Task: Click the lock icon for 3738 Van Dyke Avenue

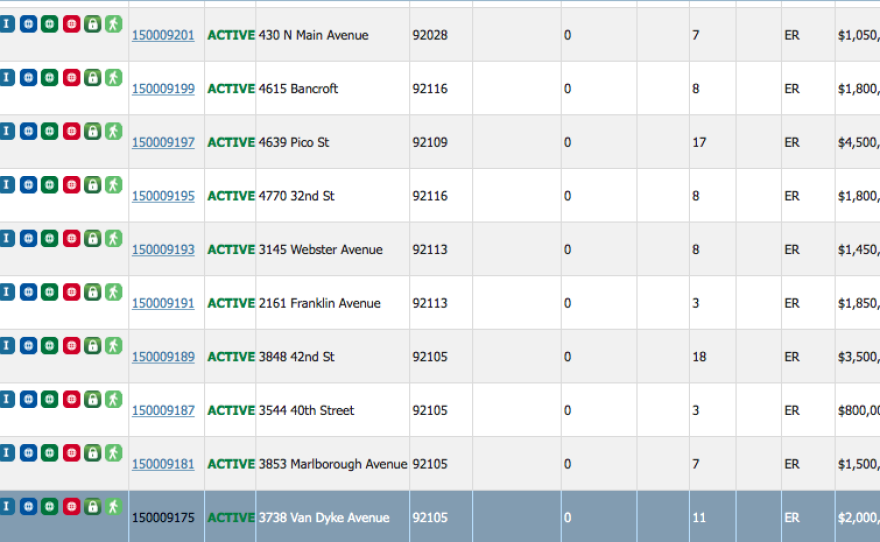Action: coord(93,507)
